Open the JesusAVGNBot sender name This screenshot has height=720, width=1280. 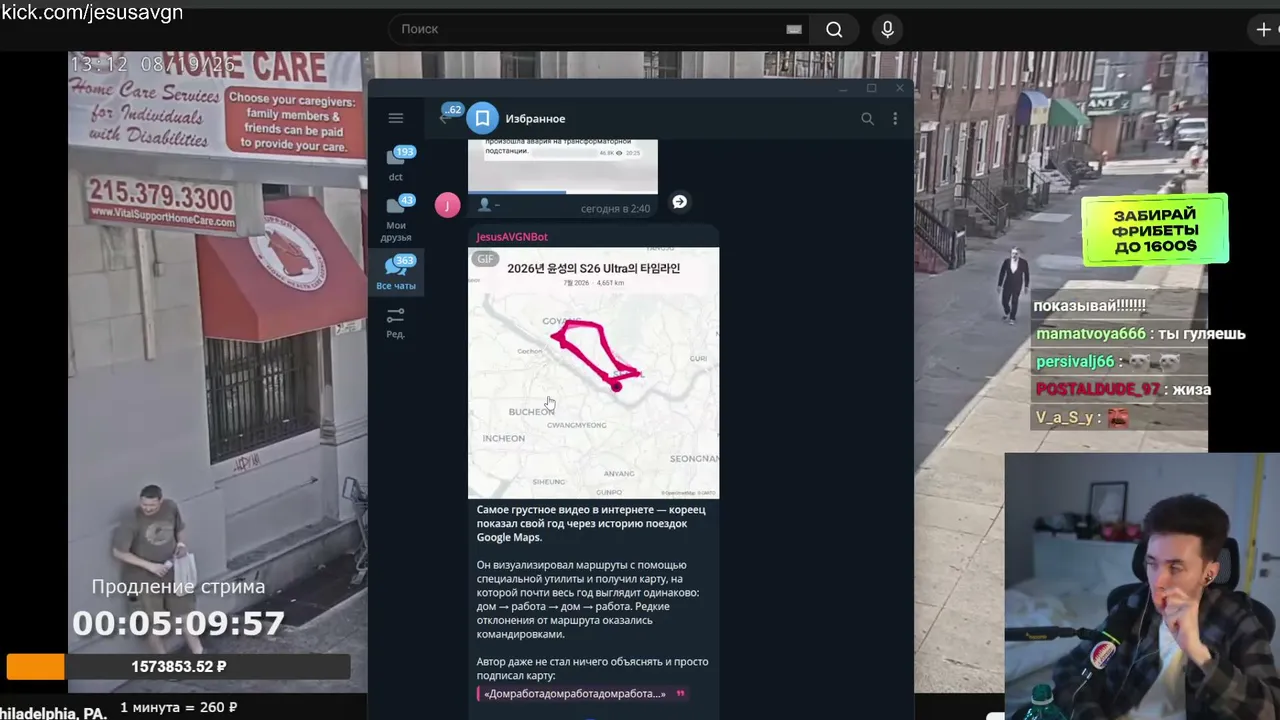[512, 237]
